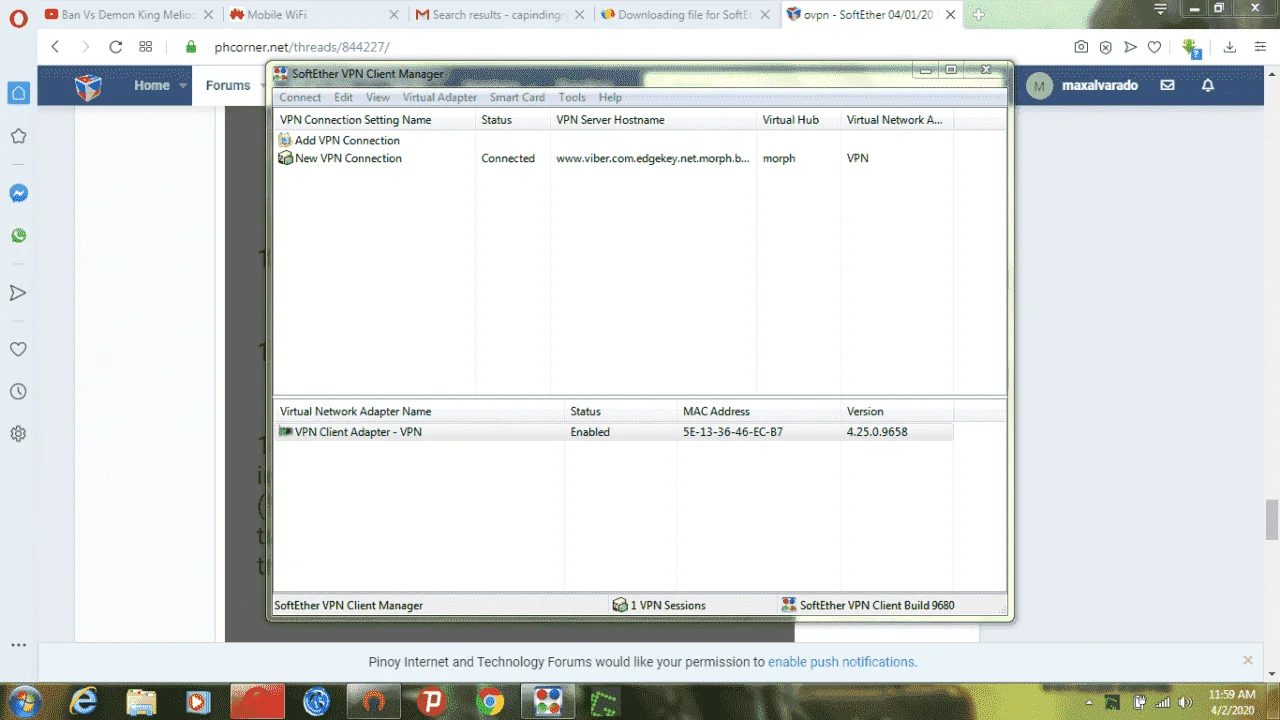
Task: Dismiss the push notification banner
Action: [x=1247, y=660]
